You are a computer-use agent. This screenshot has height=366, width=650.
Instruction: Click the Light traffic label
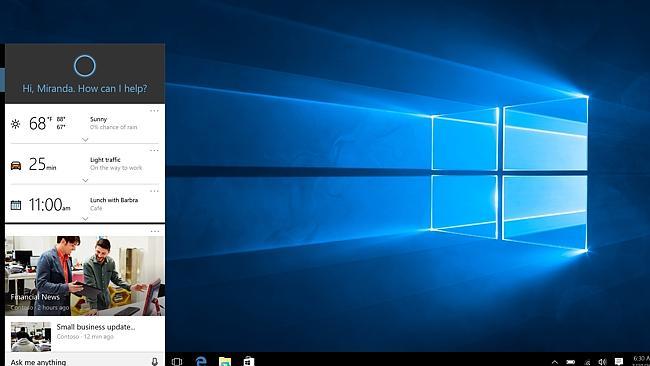(105, 160)
